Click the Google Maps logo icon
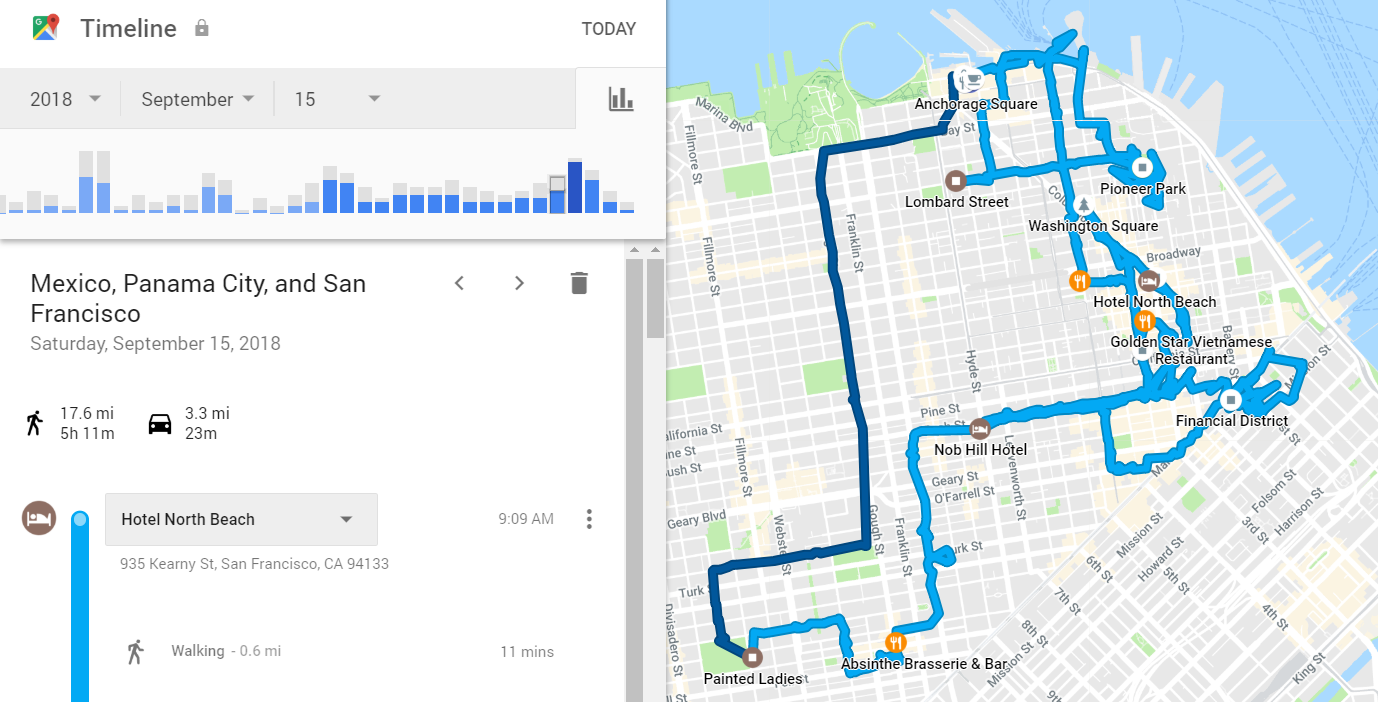This screenshot has height=702, width=1378. click(45, 27)
